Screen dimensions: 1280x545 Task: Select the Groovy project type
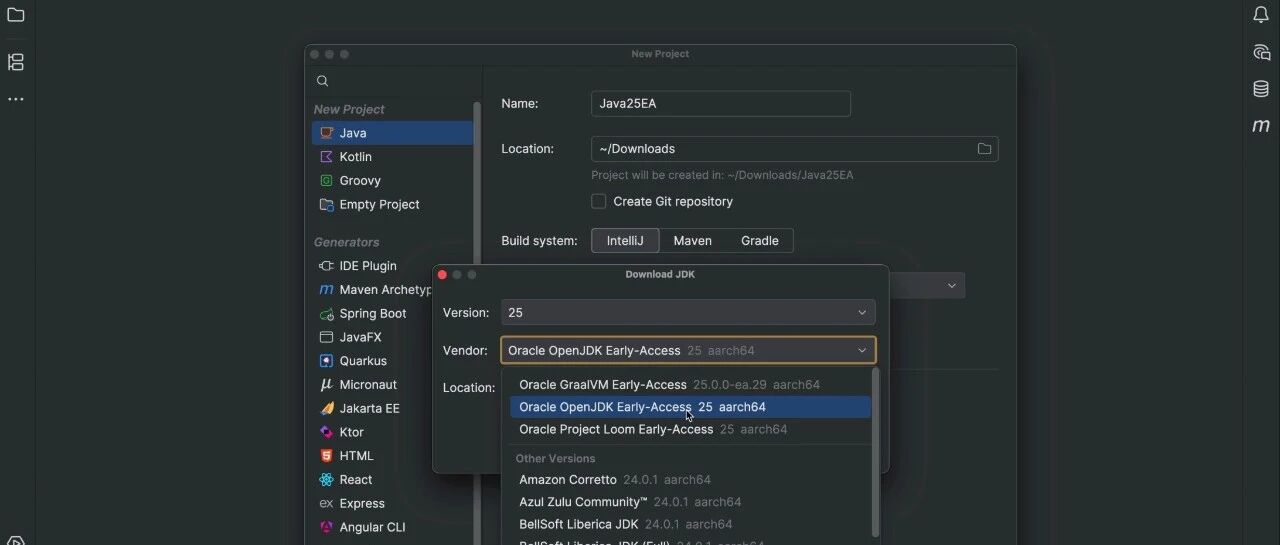click(x=392, y=181)
